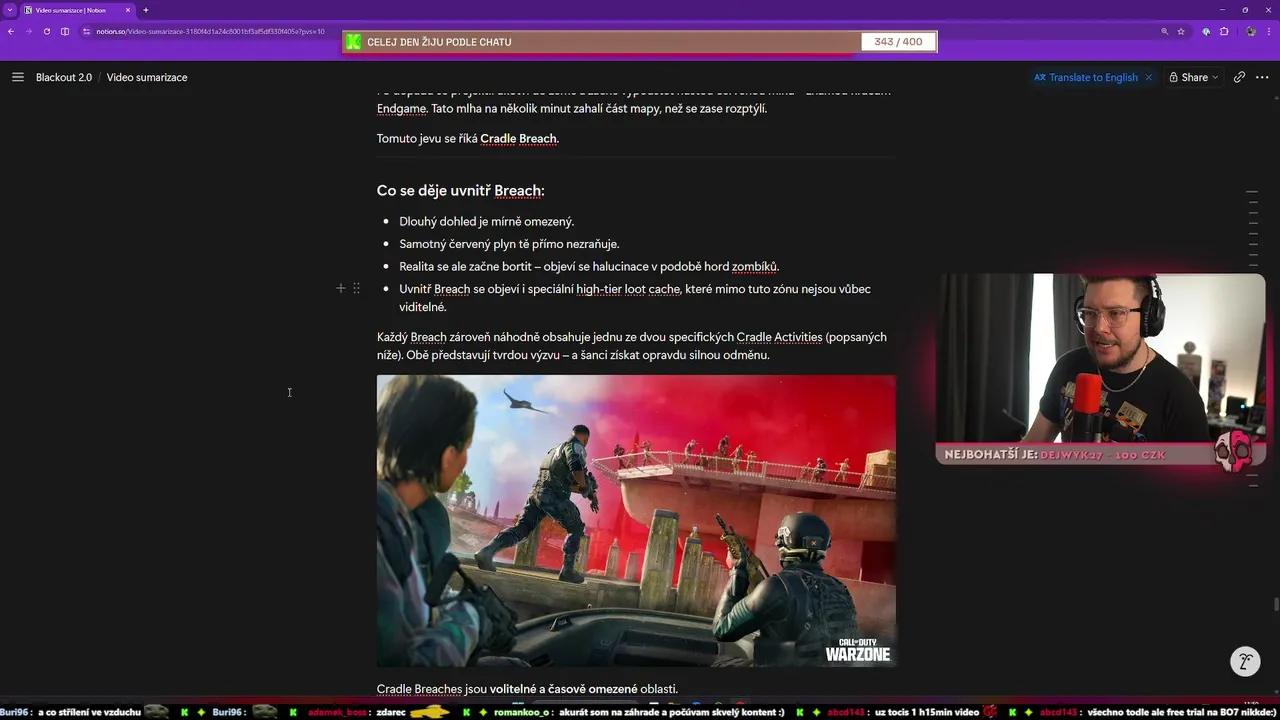Image resolution: width=1280 pixels, height=720 pixels.
Task: Open the Notion page more options menu
Action: pos(1262,77)
